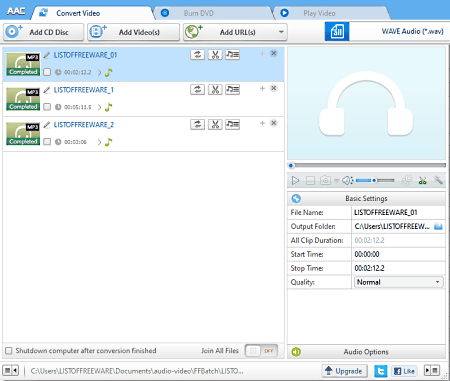Click the speaker mute icon in player
The image size is (450, 381).
347,180
